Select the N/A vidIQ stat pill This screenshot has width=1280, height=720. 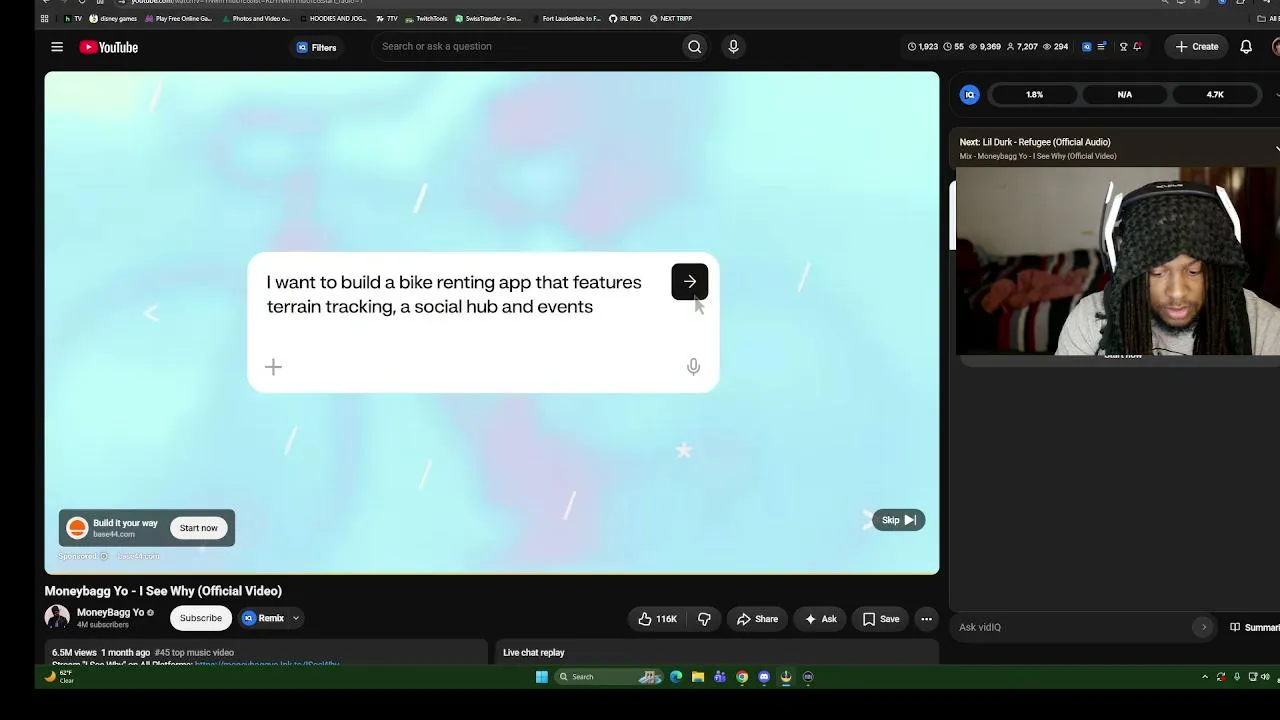coord(1125,95)
